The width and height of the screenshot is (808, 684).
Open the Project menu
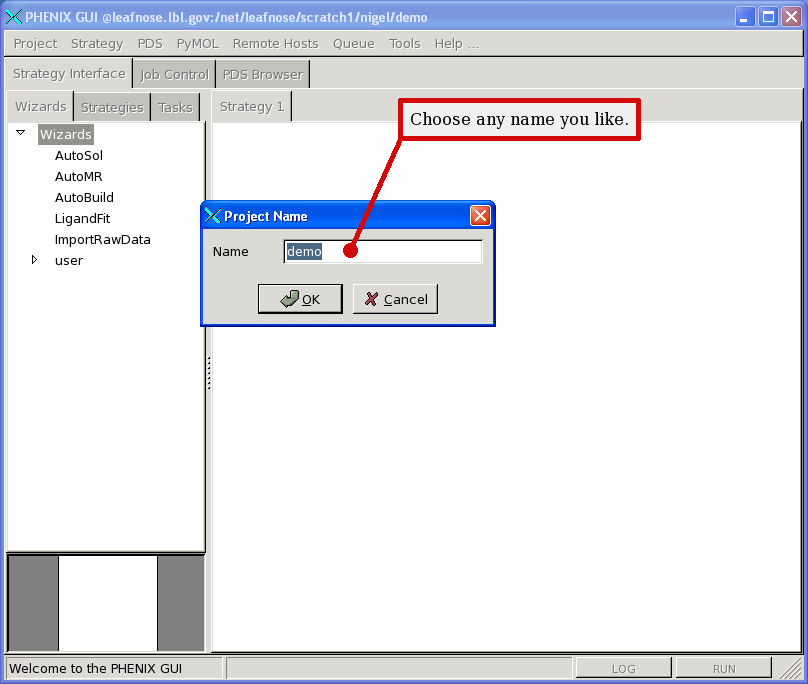click(x=35, y=44)
